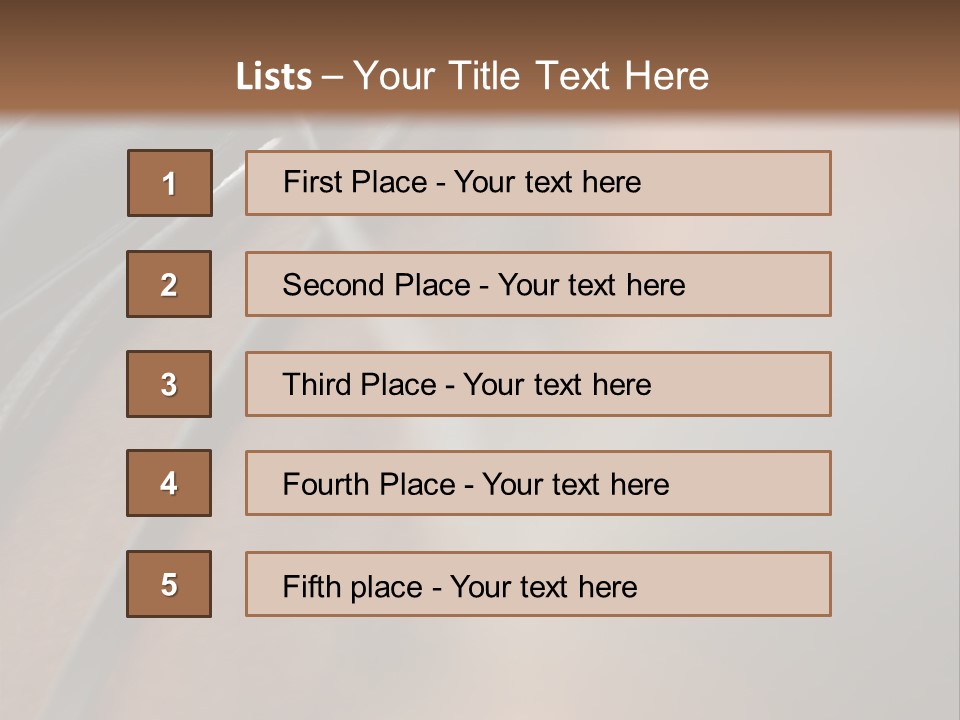Click the 'Fifth place - Your text here' bar
Screen dimensions: 960x720
pos(538,584)
